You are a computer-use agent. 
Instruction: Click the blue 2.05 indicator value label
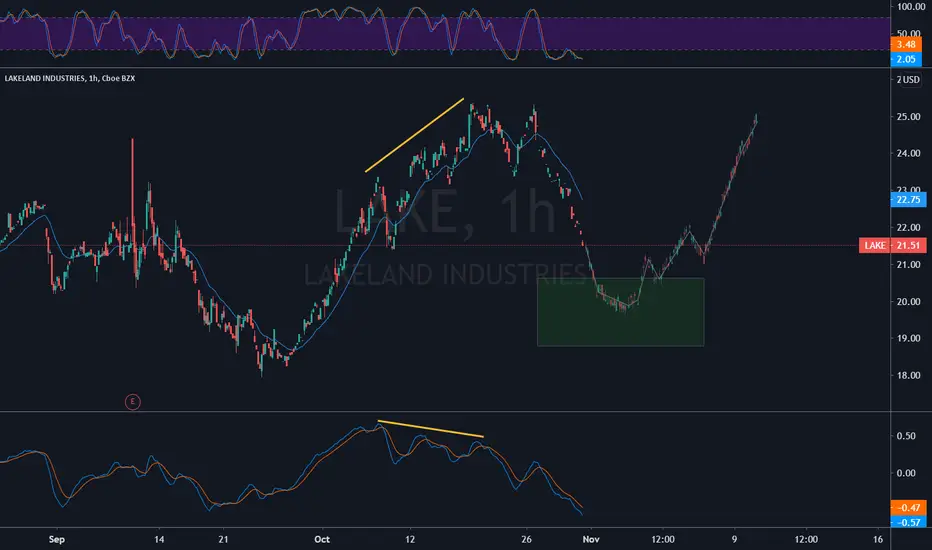pyautogui.click(x=906, y=59)
